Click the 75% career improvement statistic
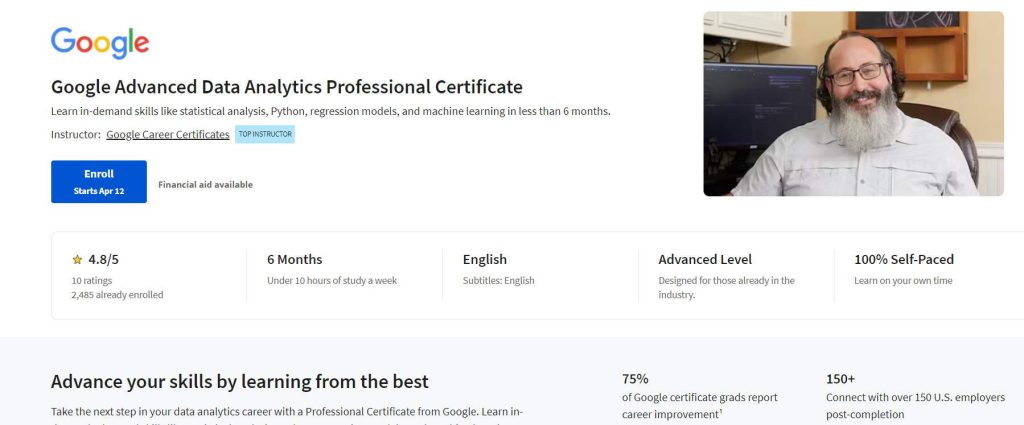 pyautogui.click(x=635, y=379)
